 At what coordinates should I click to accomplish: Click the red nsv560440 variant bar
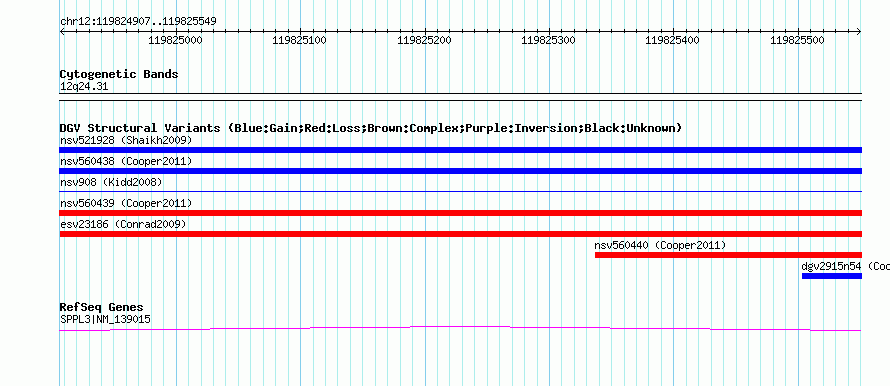[x=728, y=255]
